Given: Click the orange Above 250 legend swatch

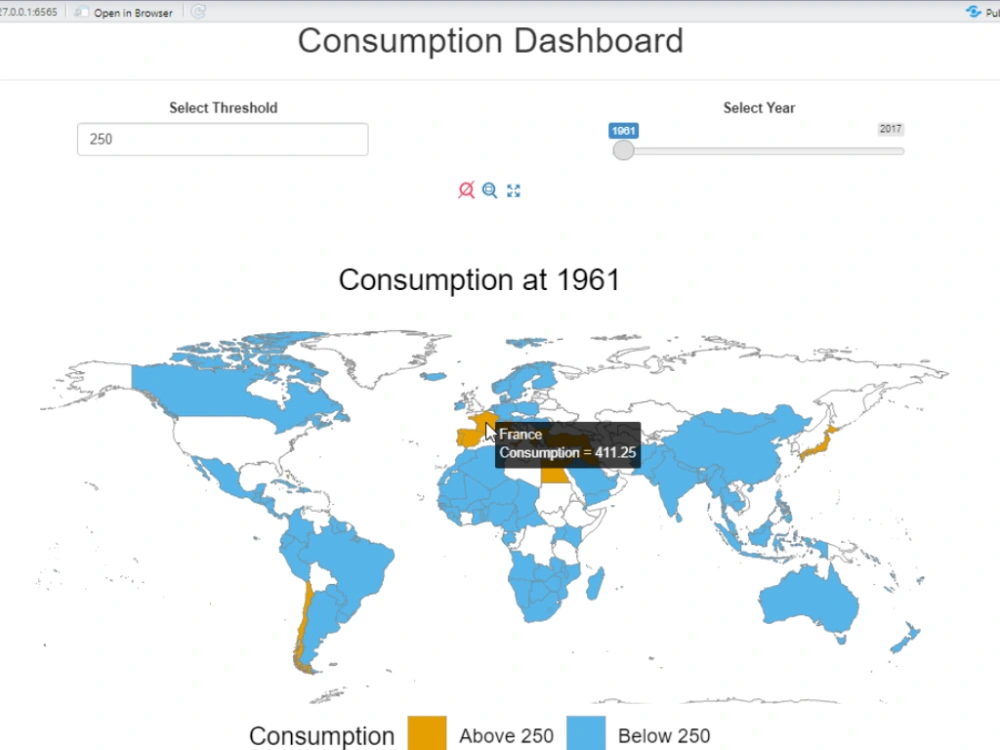Looking at the screenshot, I should pos(427,733).
